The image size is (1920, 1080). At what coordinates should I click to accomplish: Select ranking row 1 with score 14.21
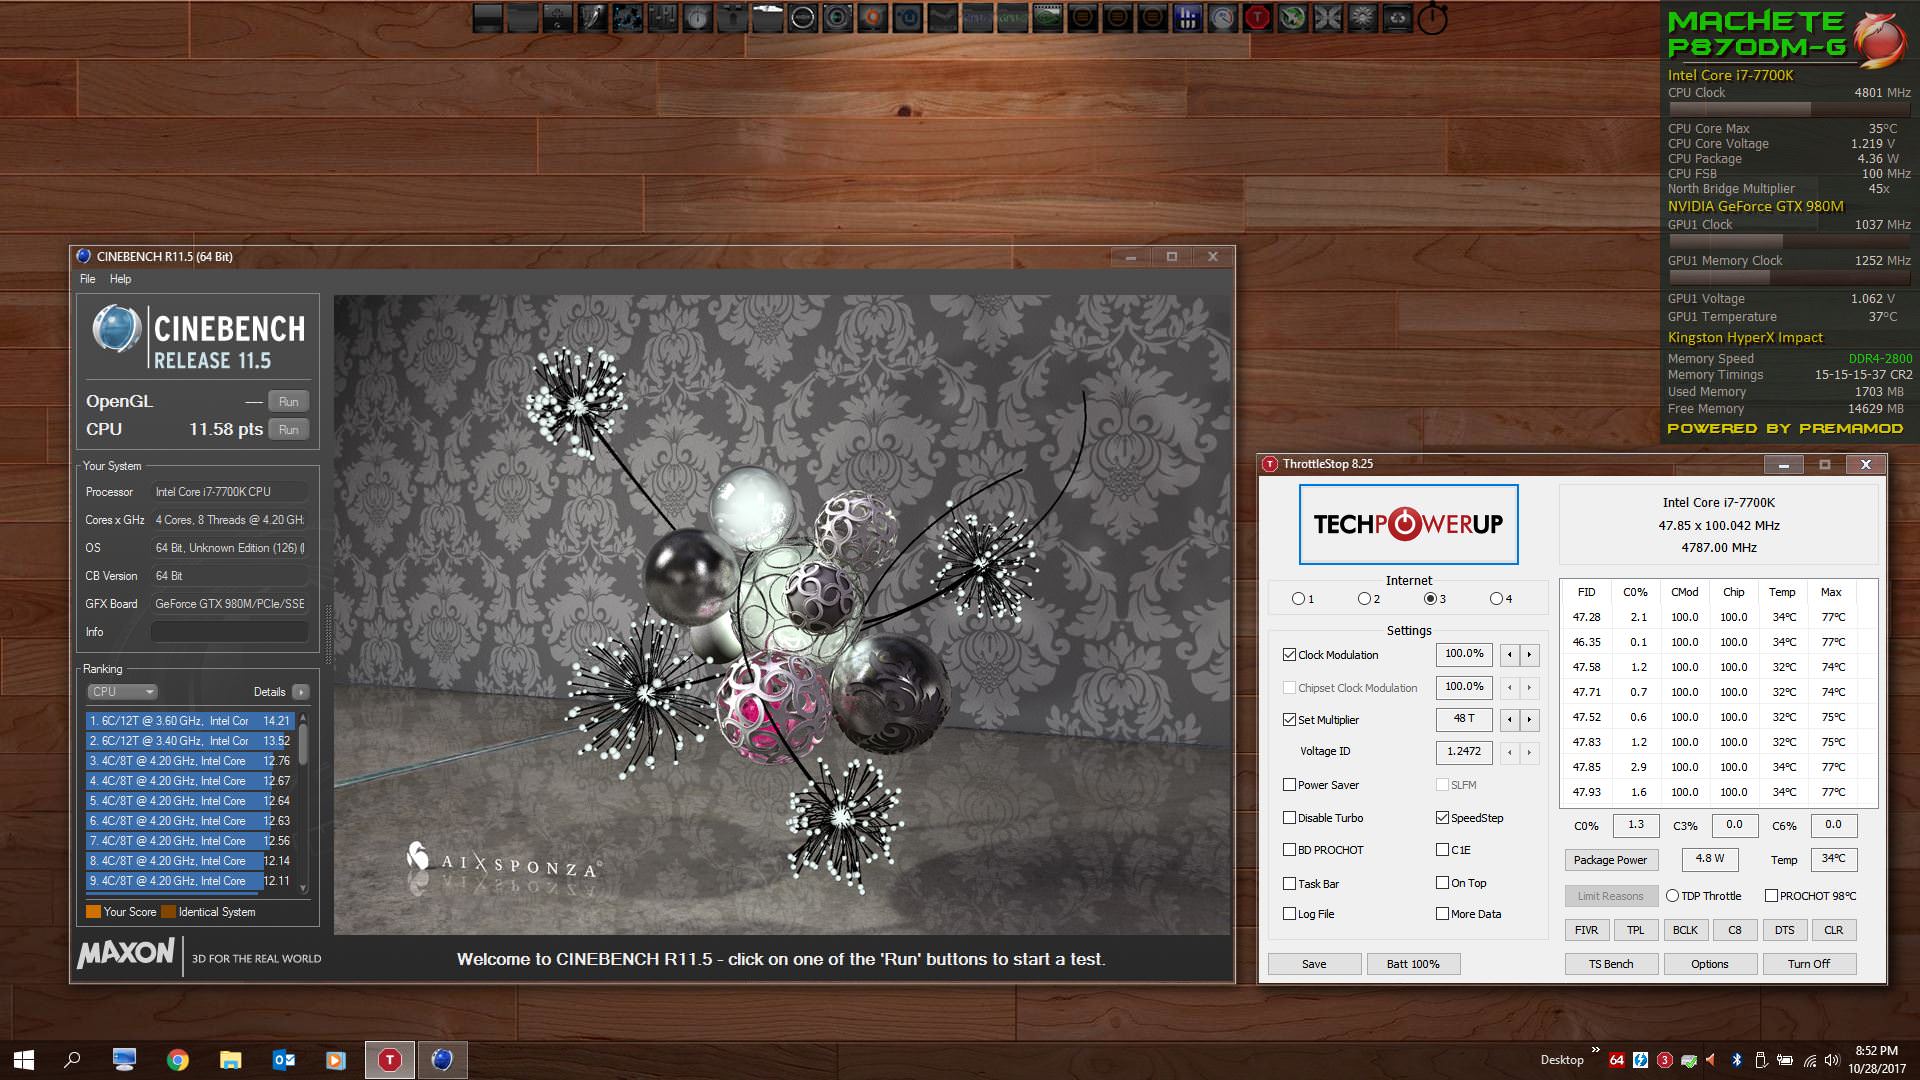[x=190, y=721]
